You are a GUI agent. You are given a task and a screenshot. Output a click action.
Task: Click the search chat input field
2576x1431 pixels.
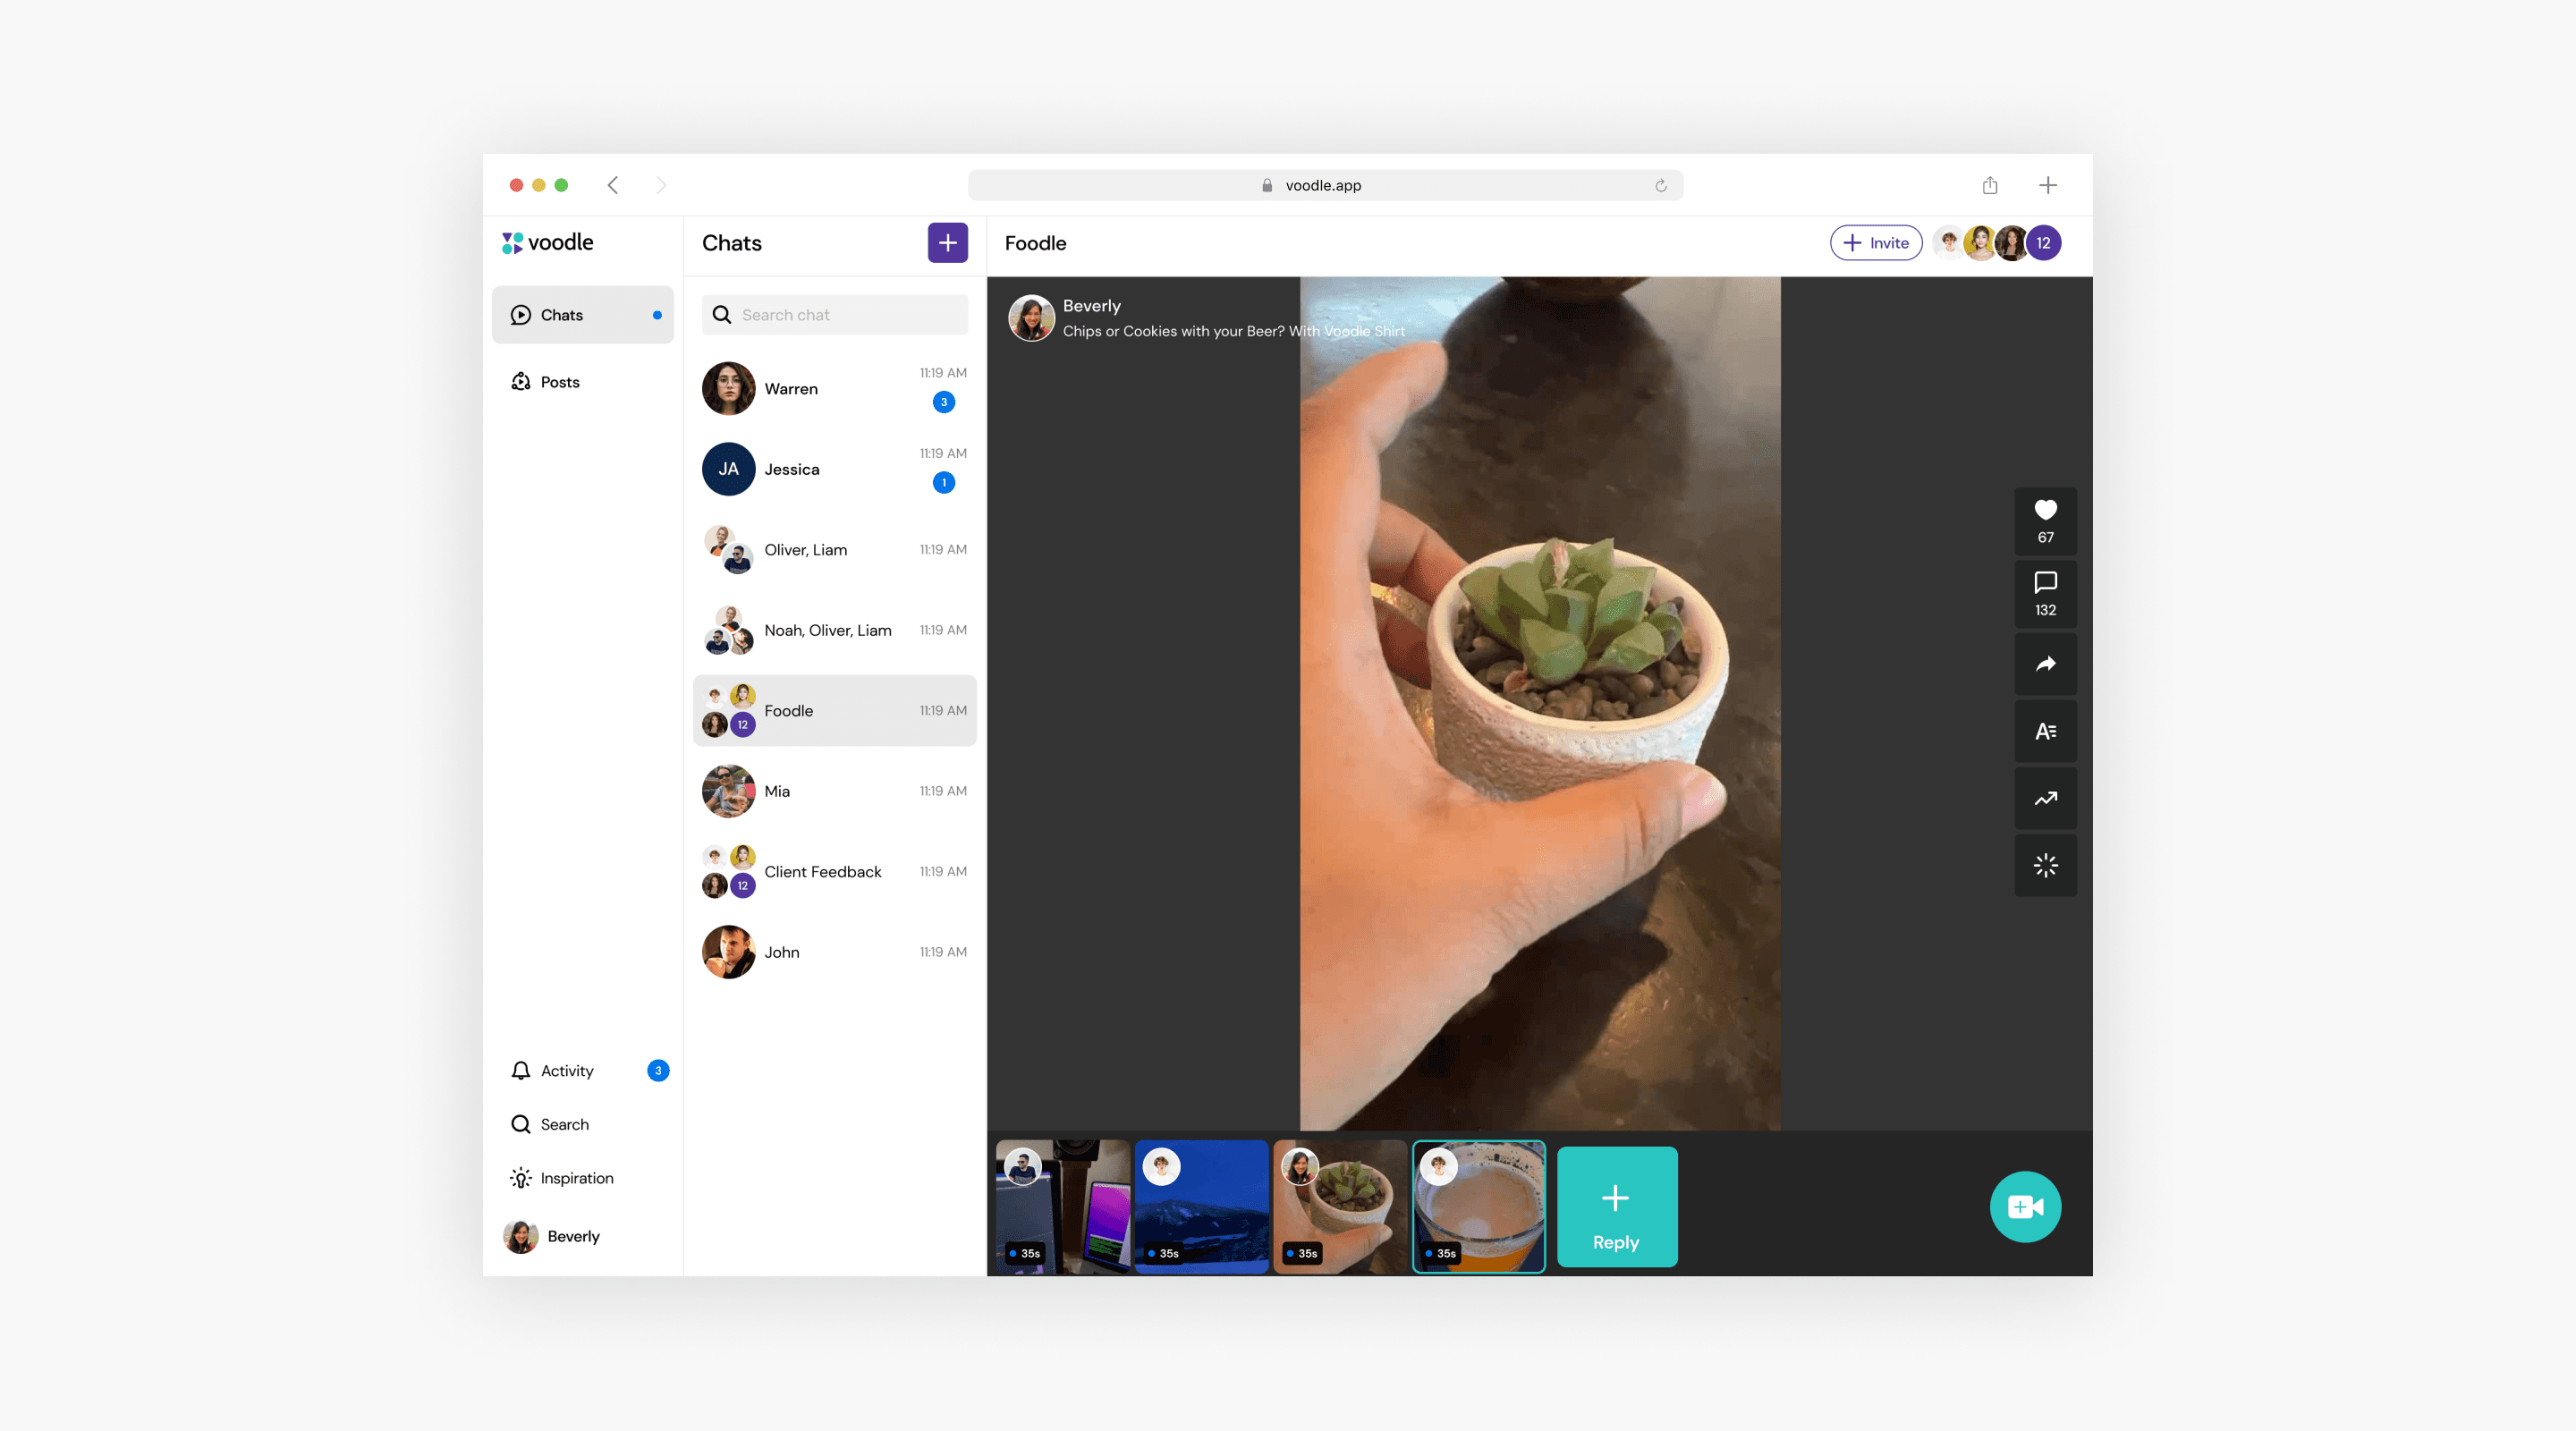click(834, 314)
